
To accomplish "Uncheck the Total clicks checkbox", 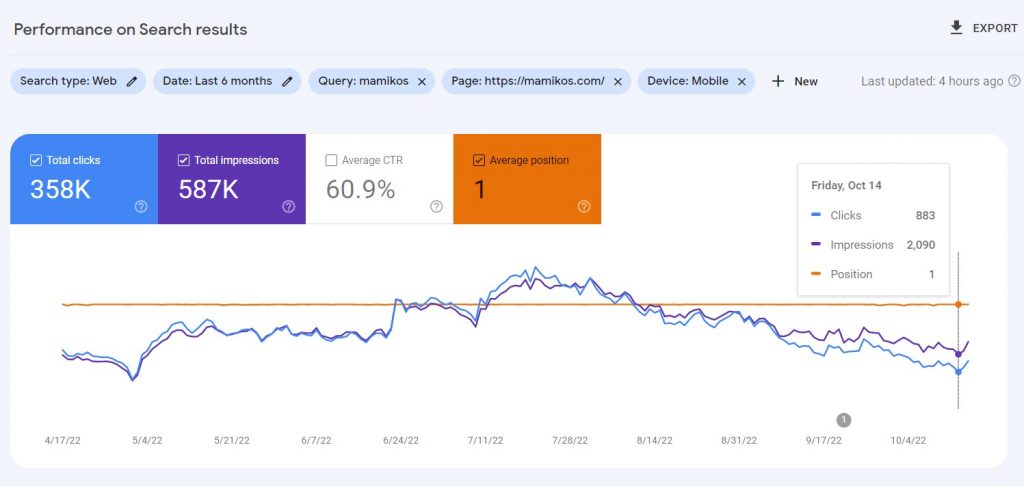I will (x=36, y=160).
